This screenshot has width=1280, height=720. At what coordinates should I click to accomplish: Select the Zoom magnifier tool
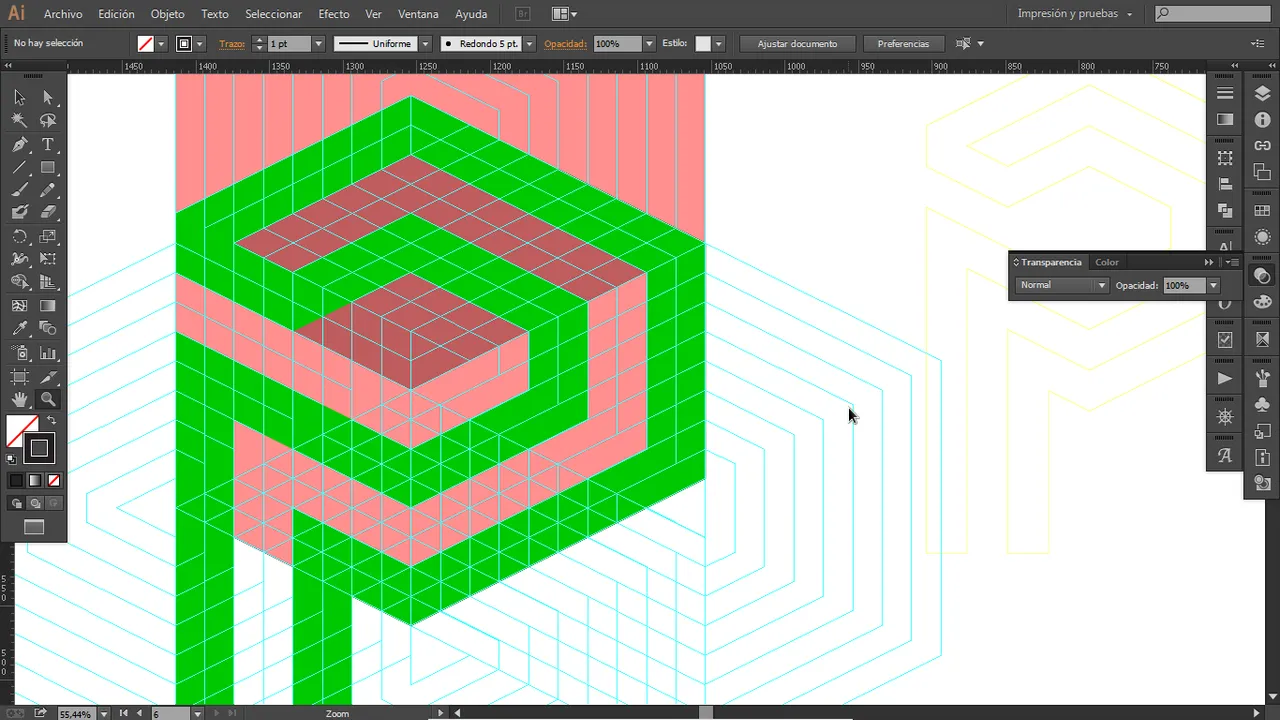click(x=48, y=399)
